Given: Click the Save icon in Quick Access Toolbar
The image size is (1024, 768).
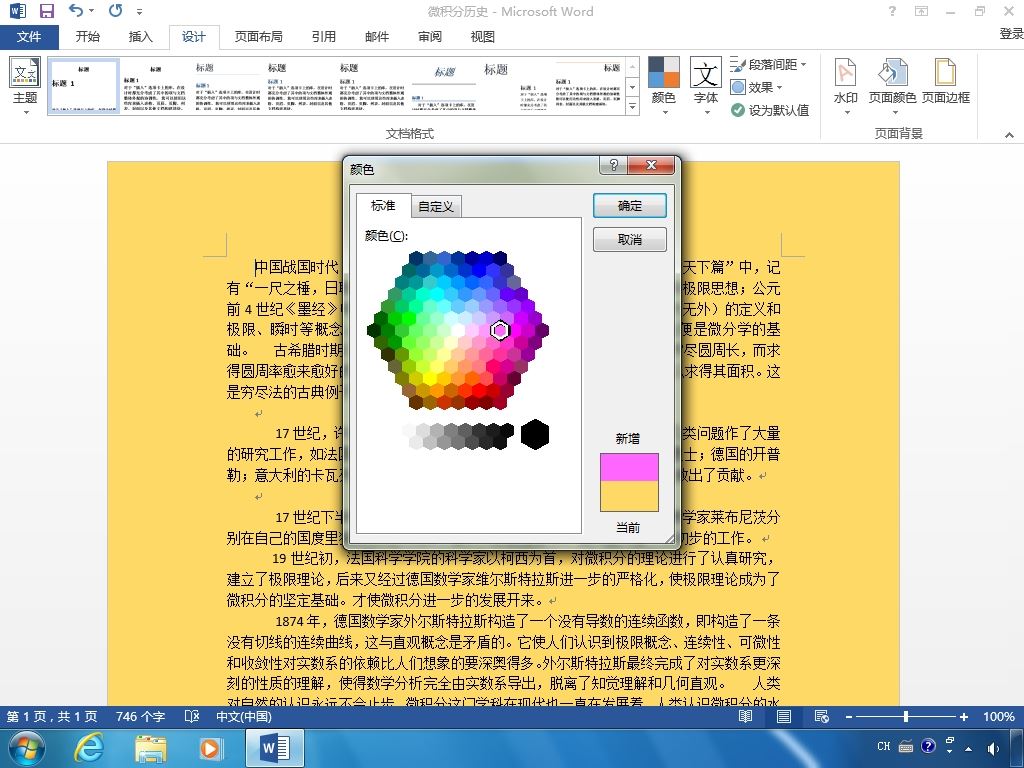Looking at the screenshot, I should click(46, 11).
